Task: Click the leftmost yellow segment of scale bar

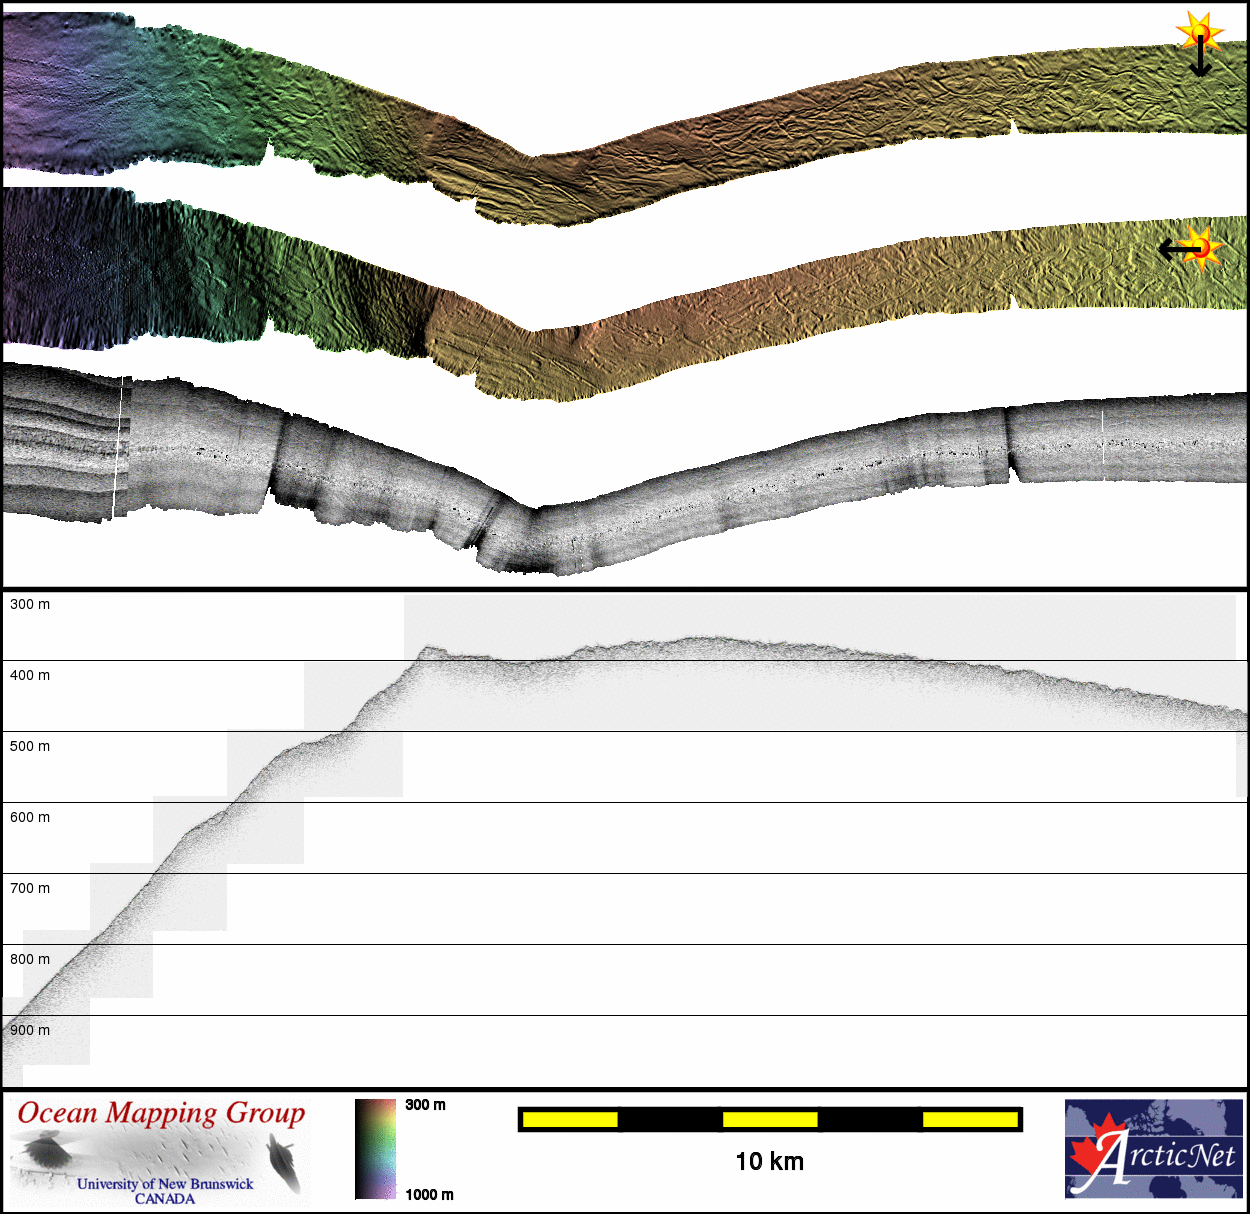Action: coord(570,1120)
